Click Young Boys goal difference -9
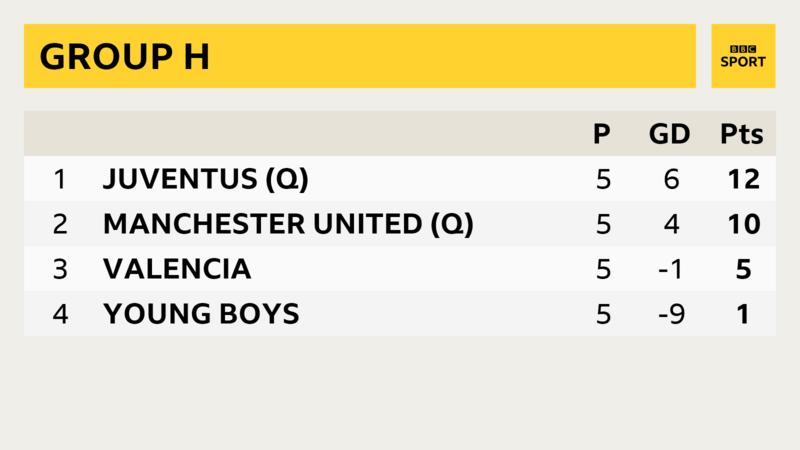The height and width of the screenshot is (450, 800). (x=671, y=314)
